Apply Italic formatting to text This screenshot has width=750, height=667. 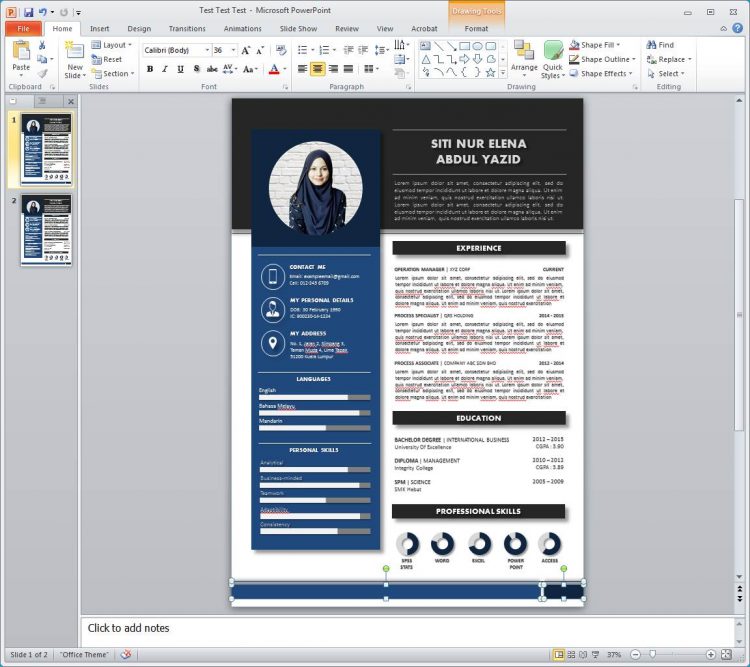coord(165,69)
